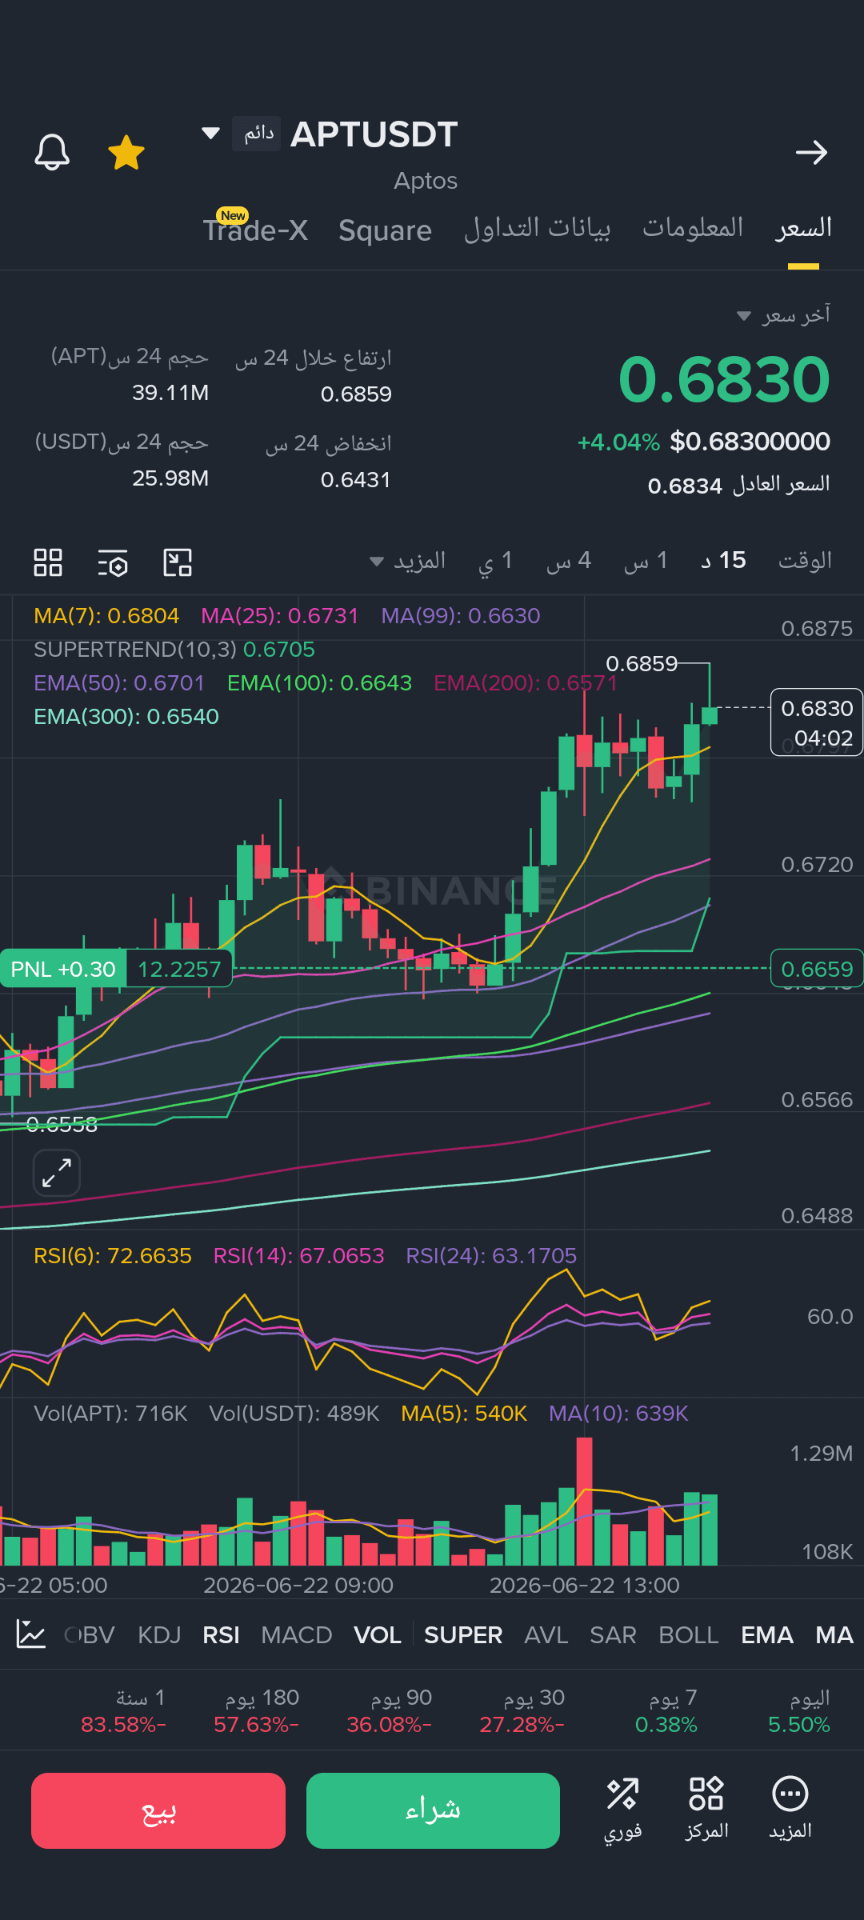The image size is (864, 1920).
Task: Select the 4 س timeframe
Action: (569, 561)
